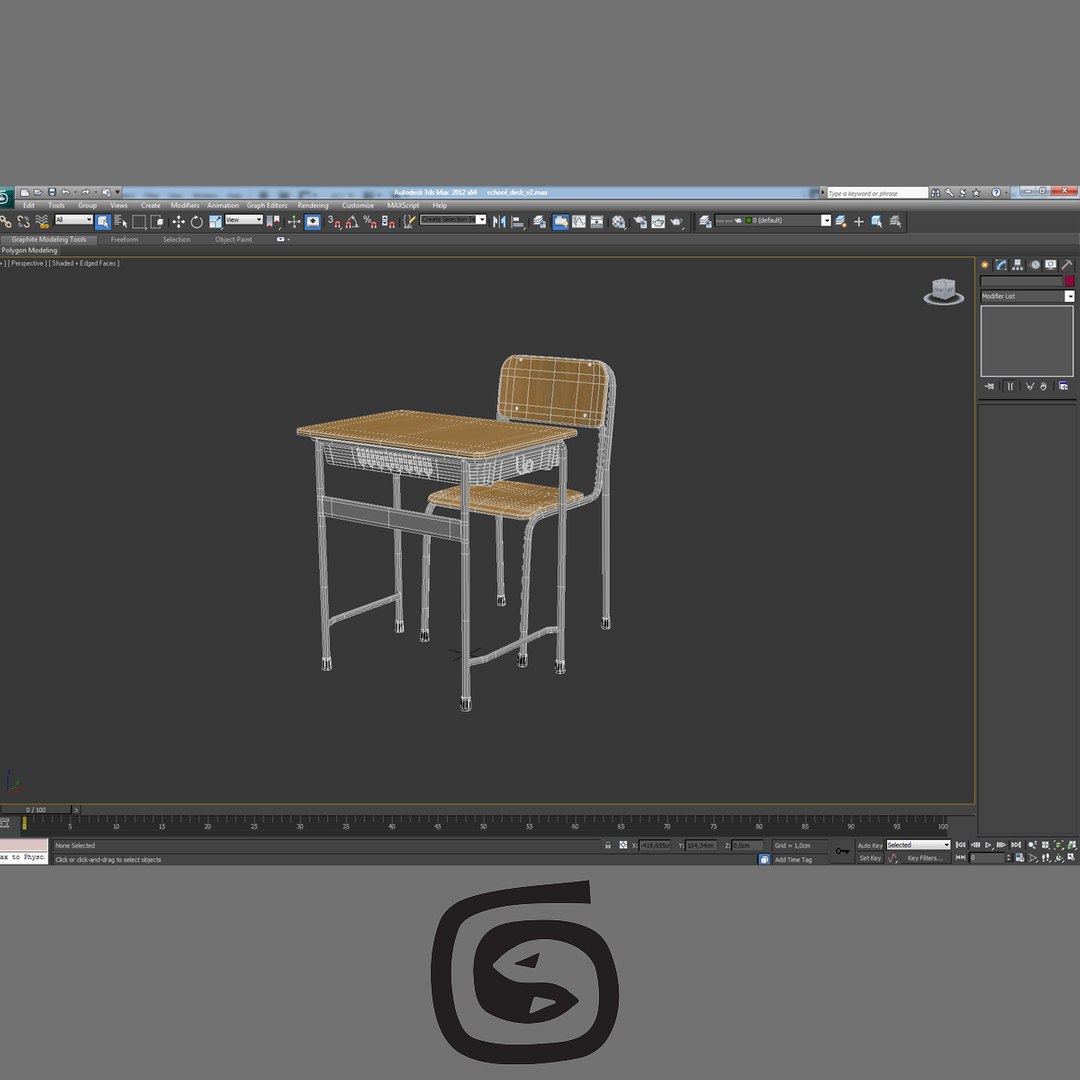Click the Mirror tool icon

[499, 222]
